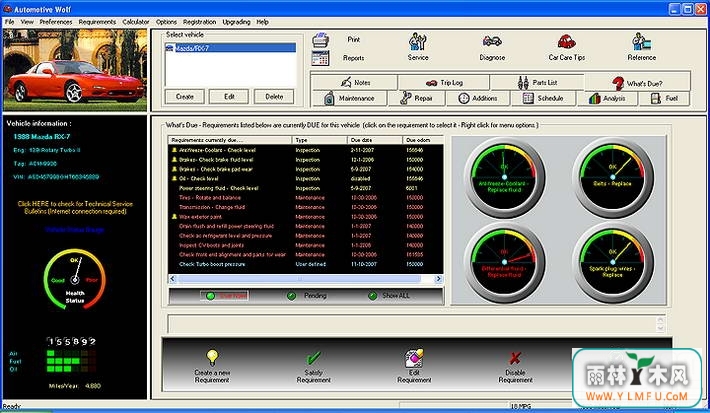The image size is (710, 413).
Task: Click the Type column header
Action: pyautogui.click(x=320, y=140)
